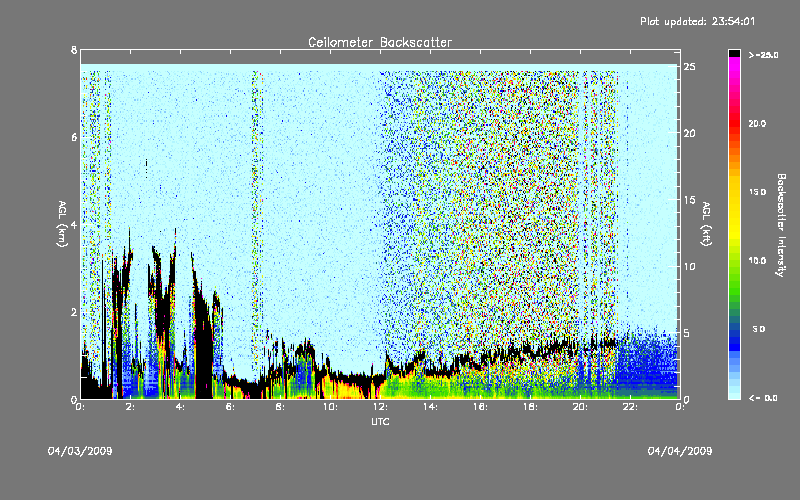Click the "10:" hour tick on the UTC axis
800x500 pixels.
pyautogui.click(x=330, y=407)
